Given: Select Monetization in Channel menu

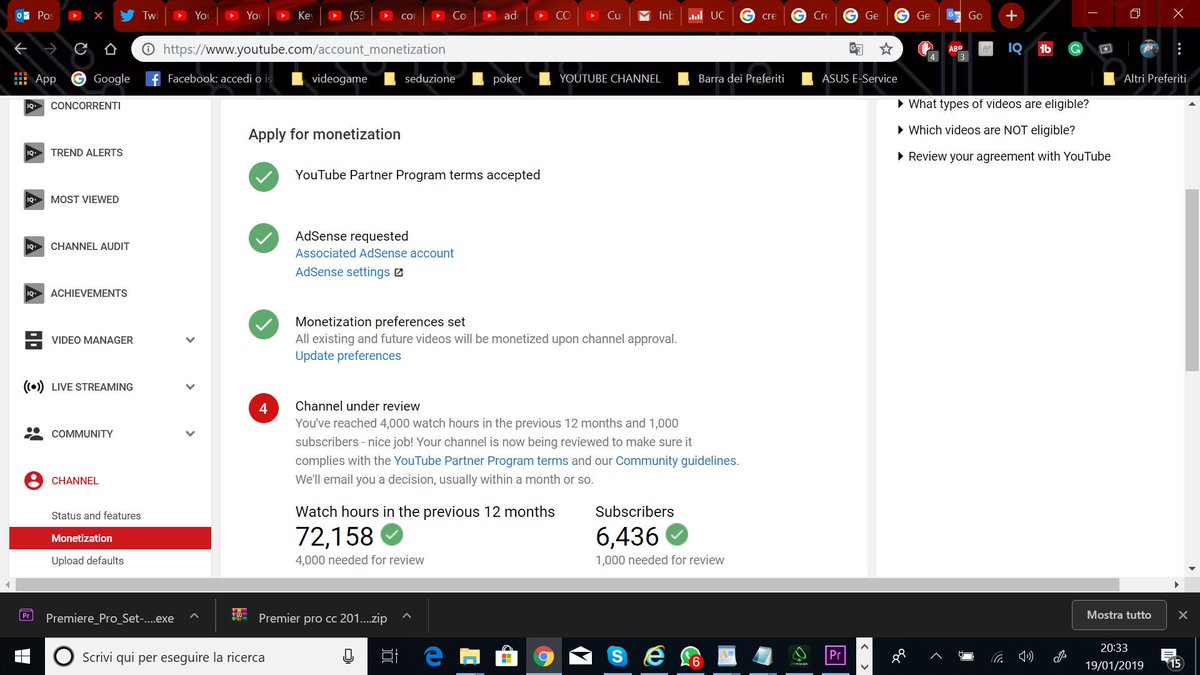Looking at the screenshot, I should [x=110, y=538].
